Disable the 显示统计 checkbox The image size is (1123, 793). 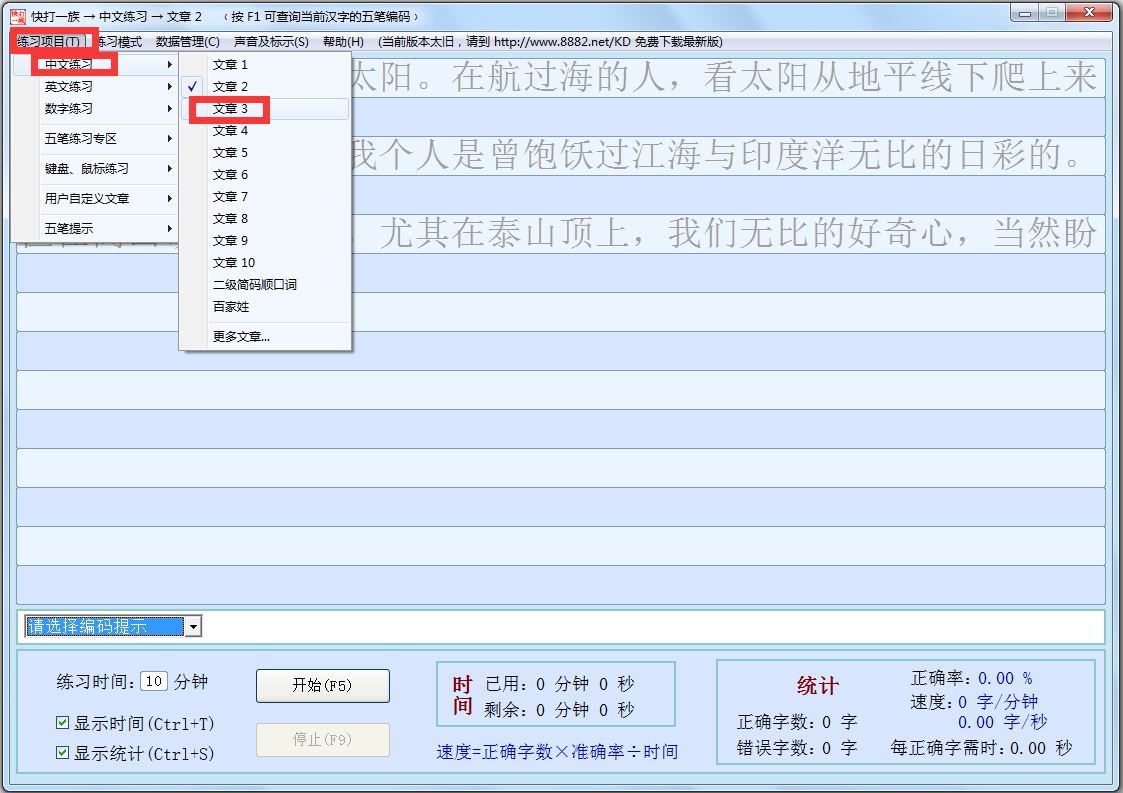[x=62, y=751]
